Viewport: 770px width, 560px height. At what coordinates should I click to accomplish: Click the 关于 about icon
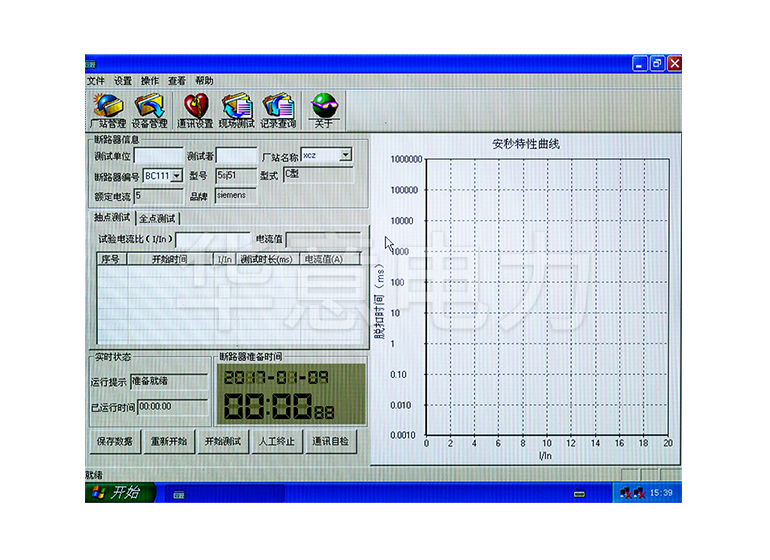coord(323,109)
